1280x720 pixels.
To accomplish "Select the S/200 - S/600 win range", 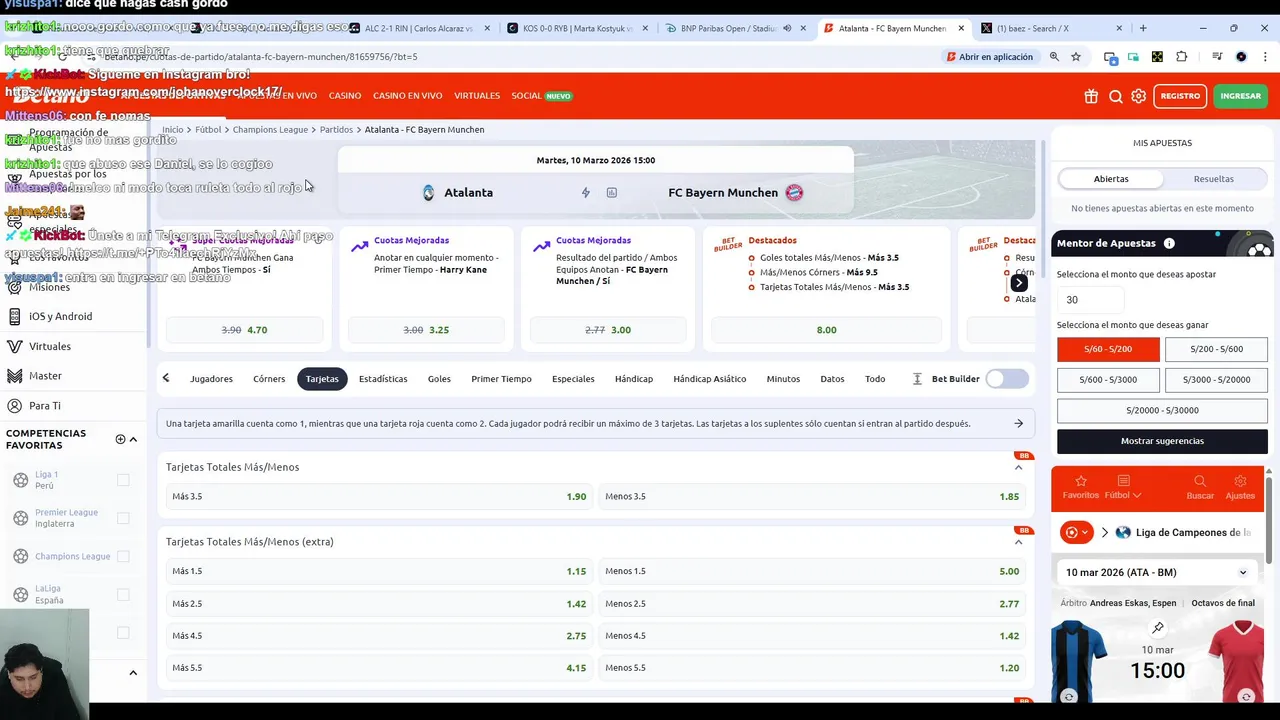I will pyautogui.click(x=1216, y=349).
